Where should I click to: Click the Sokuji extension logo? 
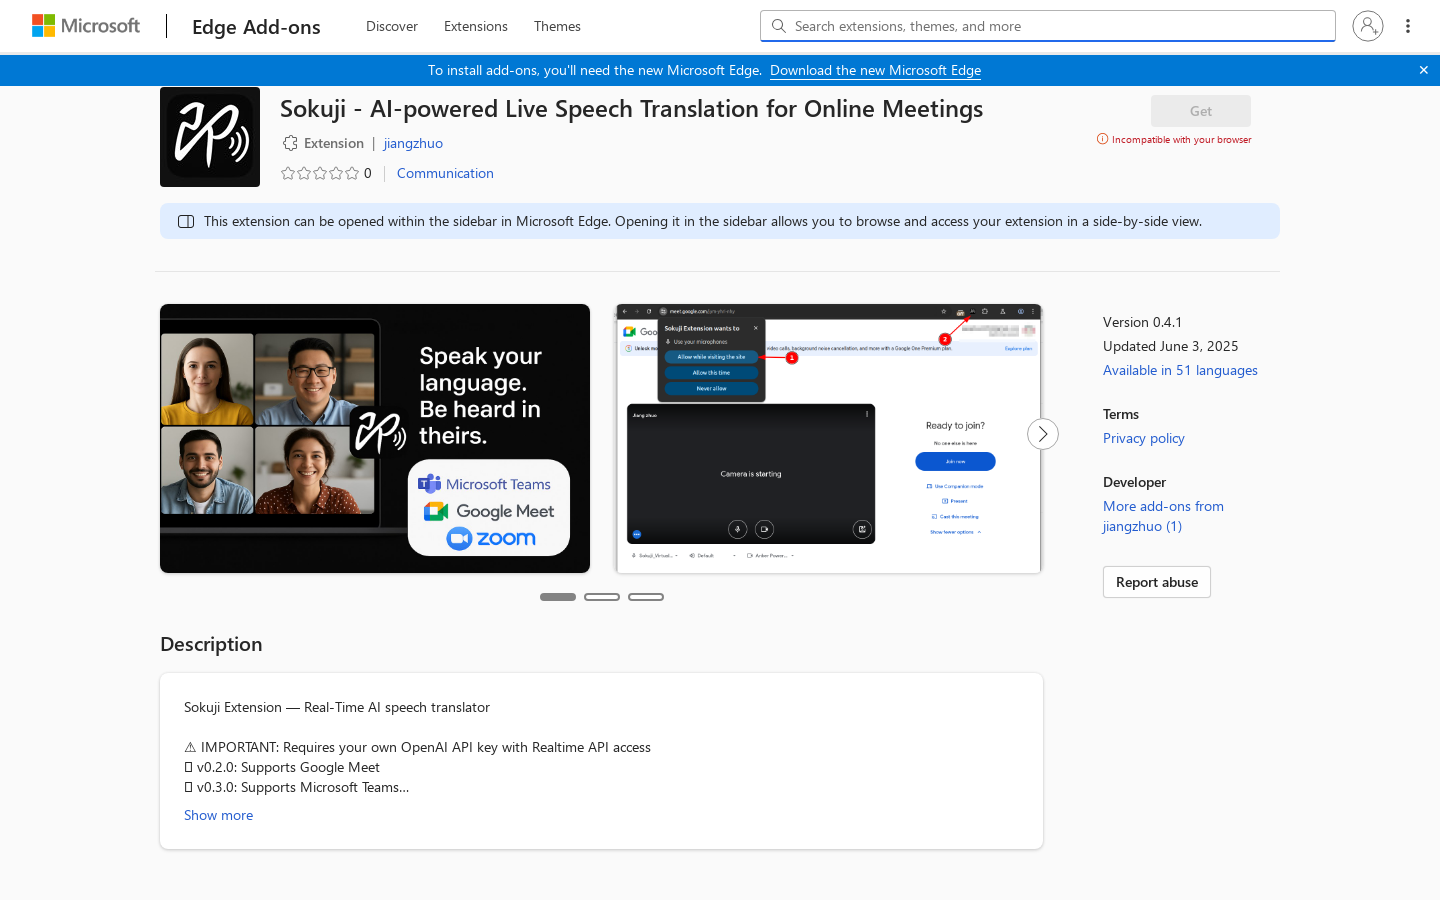click(x=210, y=137)
